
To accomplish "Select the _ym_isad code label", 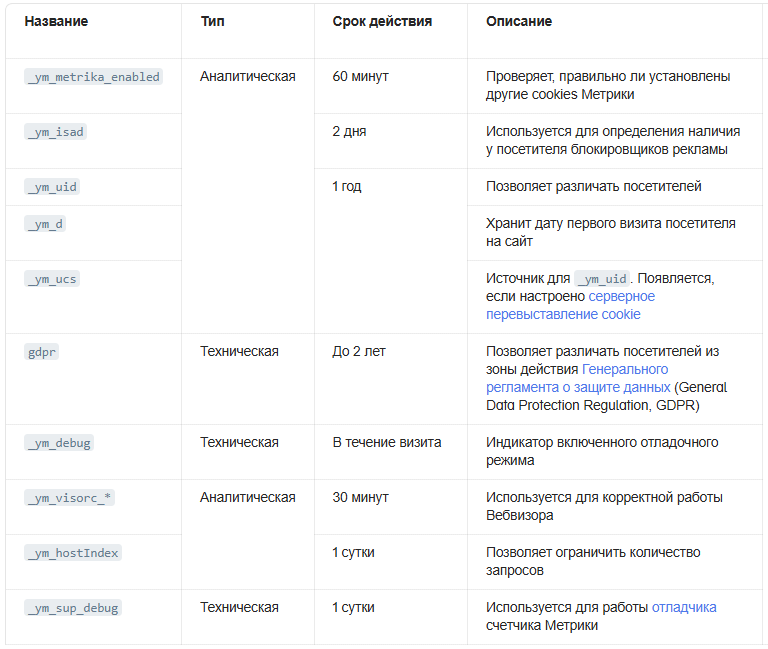I will (x=55, y=132).
